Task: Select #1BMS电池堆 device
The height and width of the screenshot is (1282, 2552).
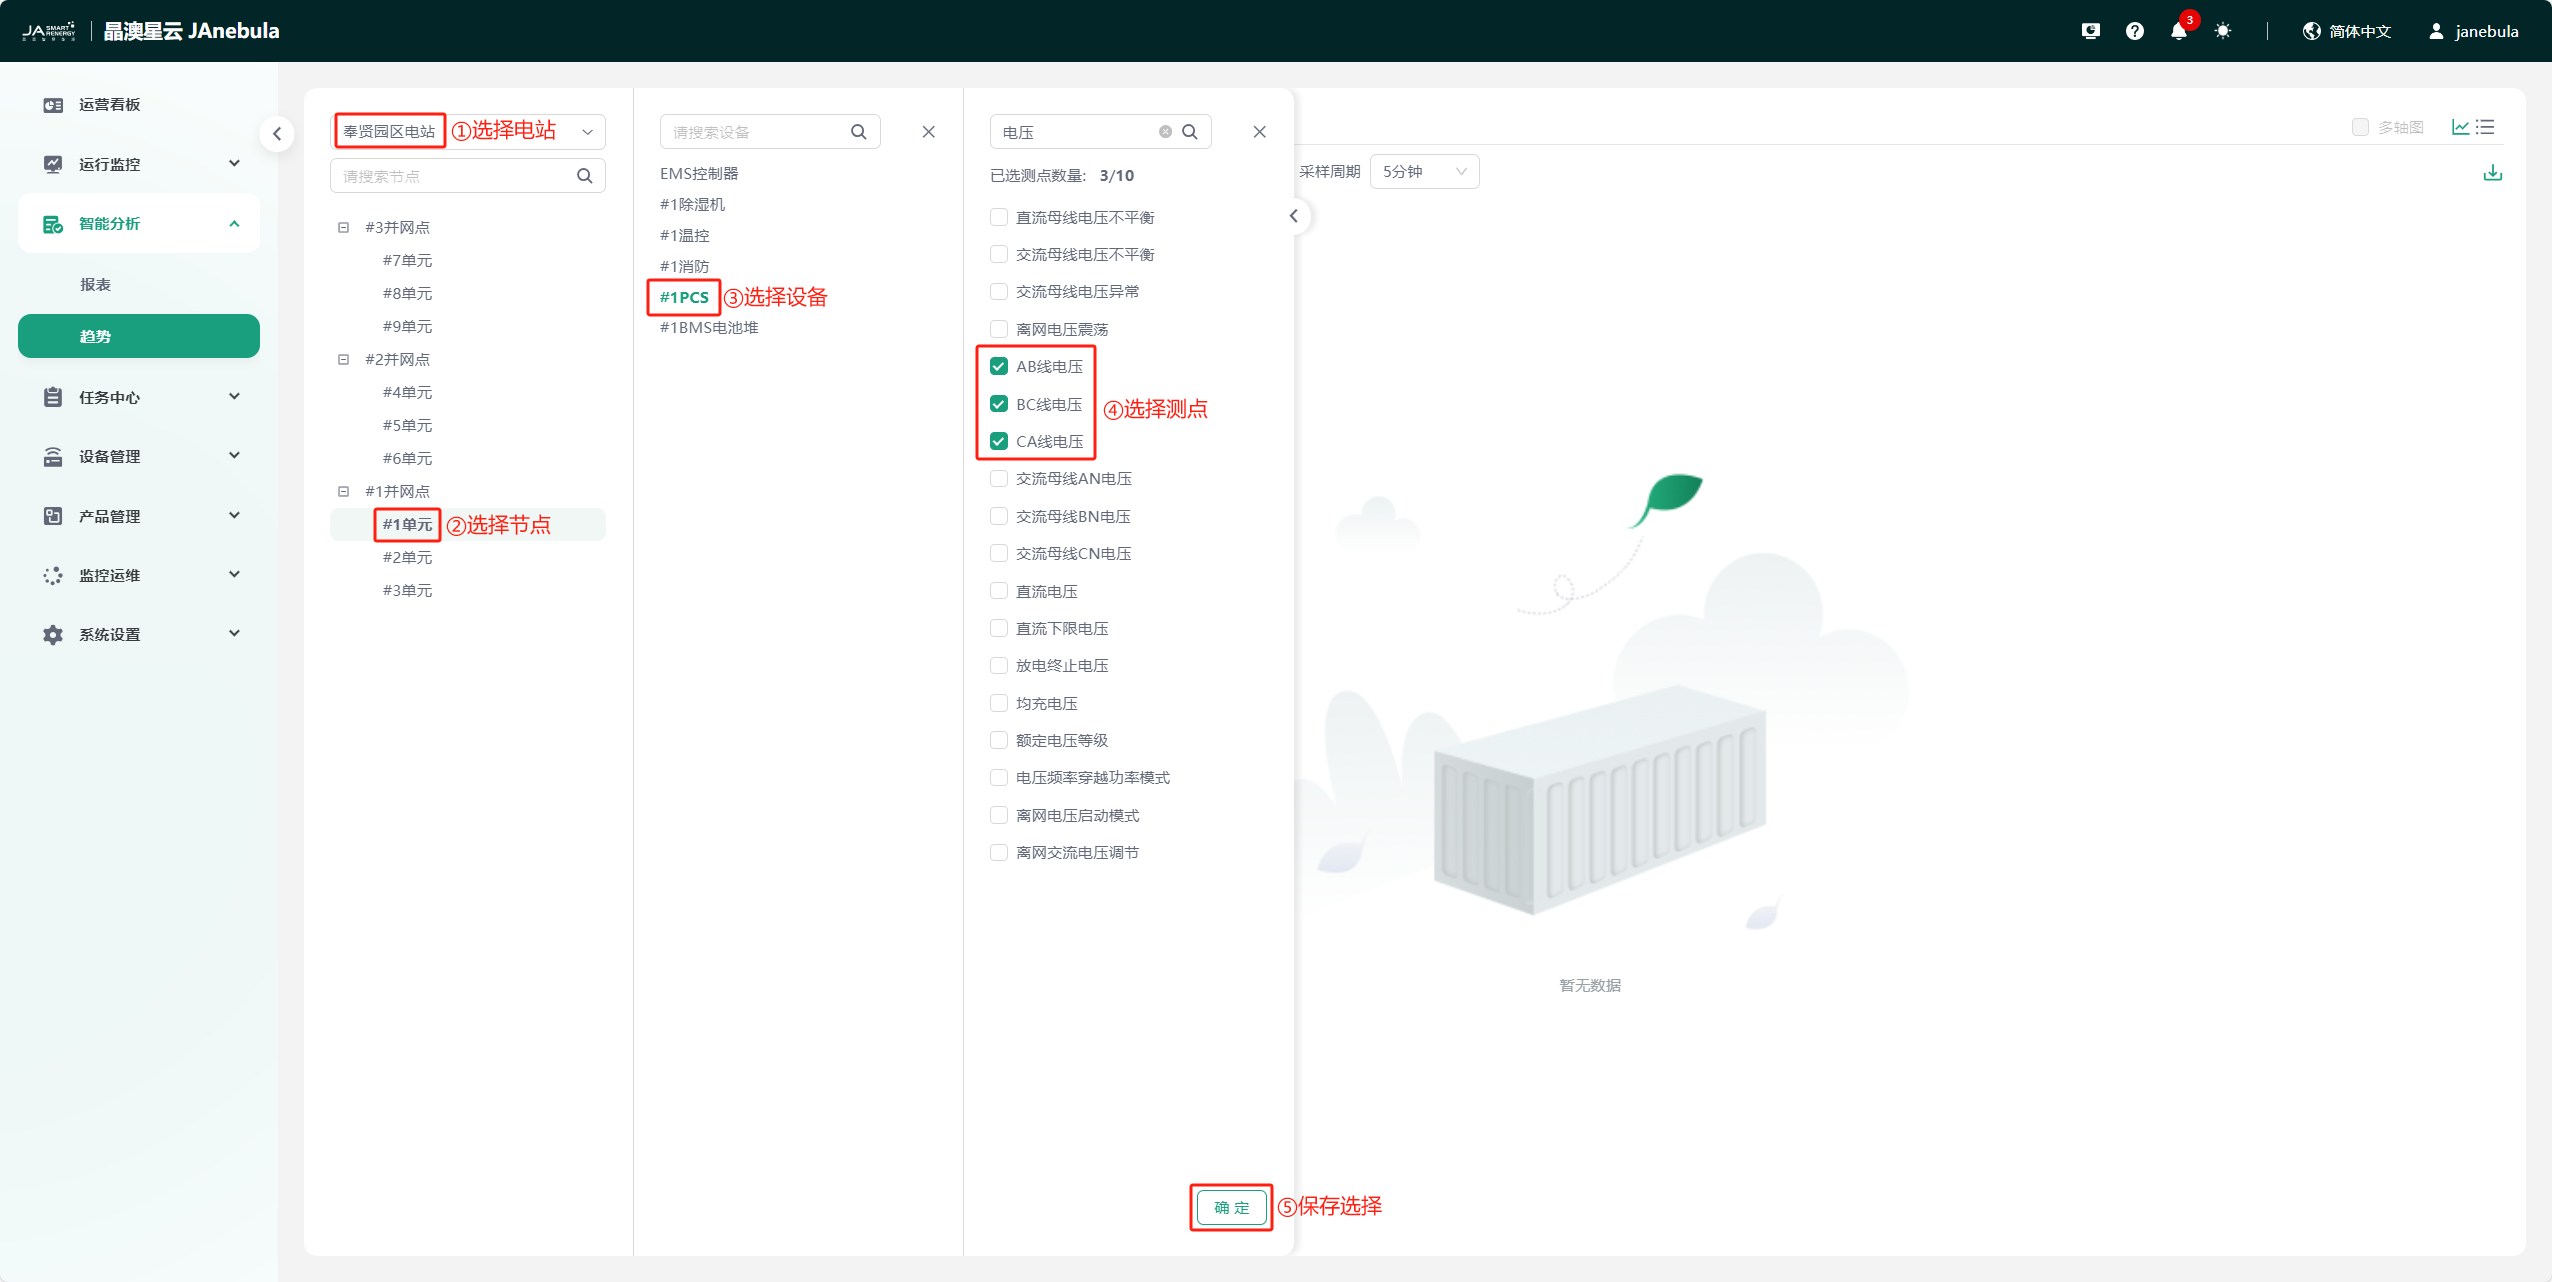Action: (709, 328)
